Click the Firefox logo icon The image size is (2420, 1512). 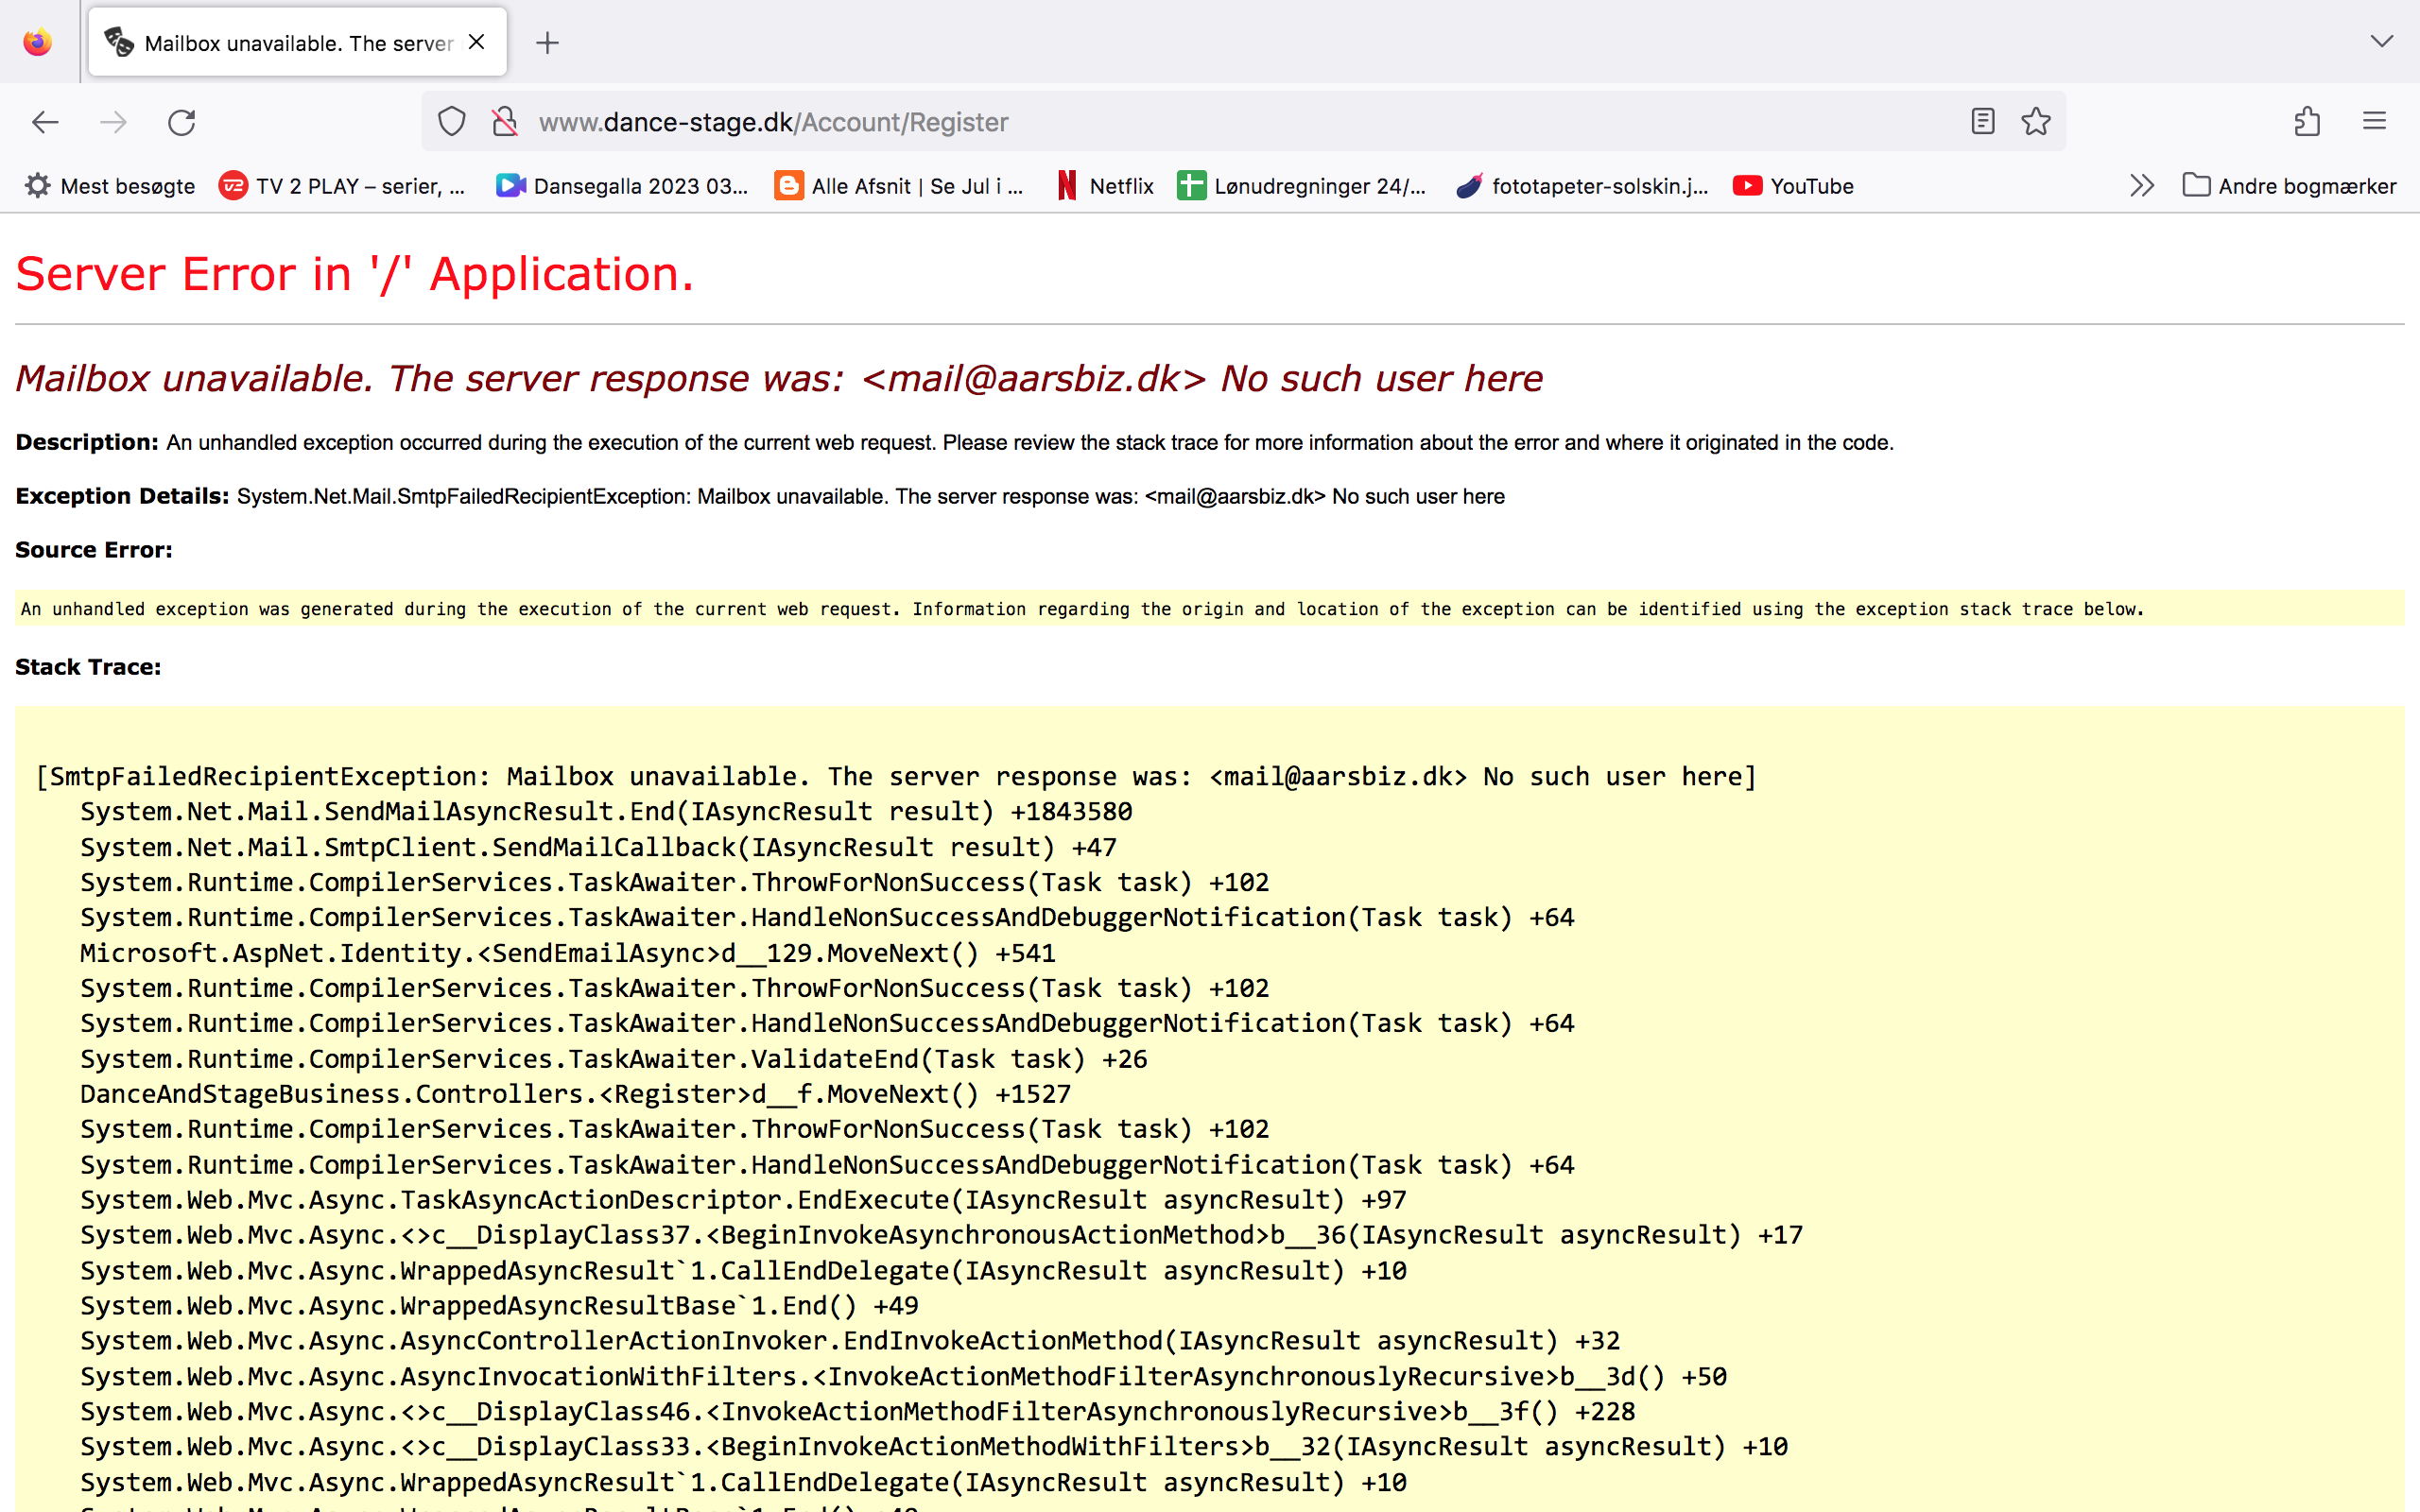(x=38, y=42)
